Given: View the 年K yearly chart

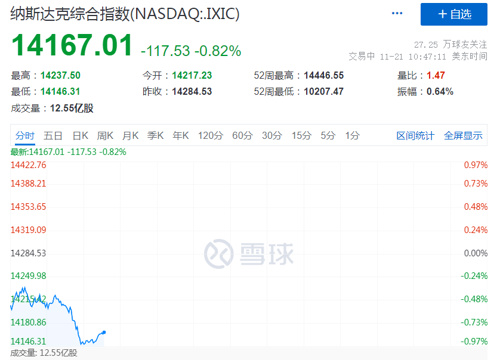Looking at the screenshot, I should click(x=181, y=136).
